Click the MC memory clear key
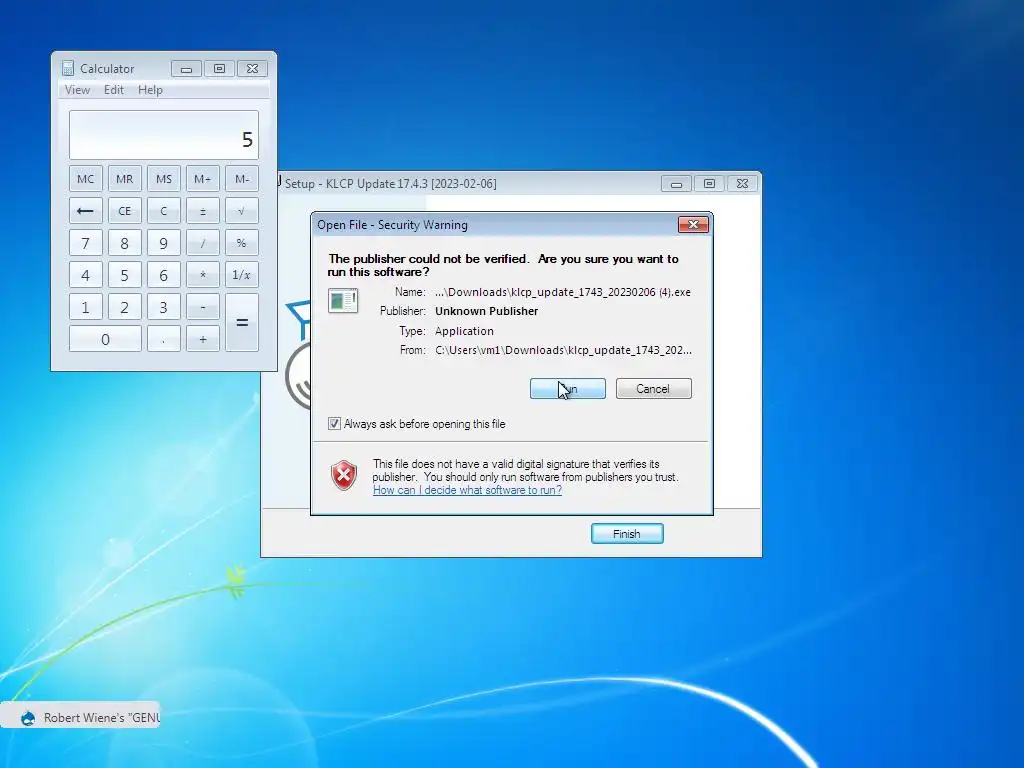 click(86, 179)
